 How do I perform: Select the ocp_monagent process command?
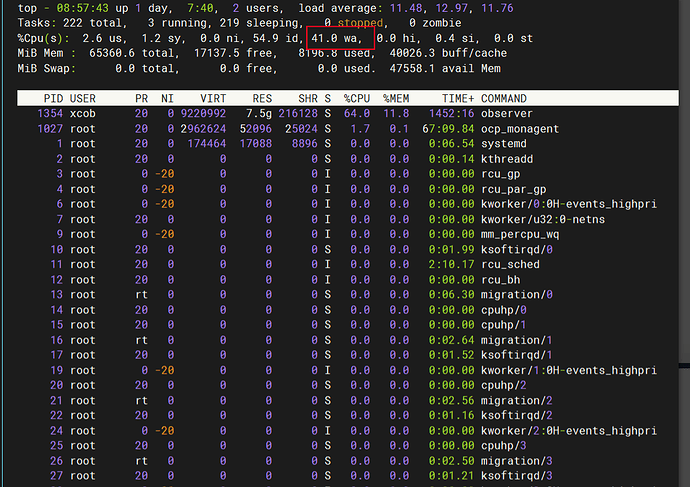coord(520,129)
